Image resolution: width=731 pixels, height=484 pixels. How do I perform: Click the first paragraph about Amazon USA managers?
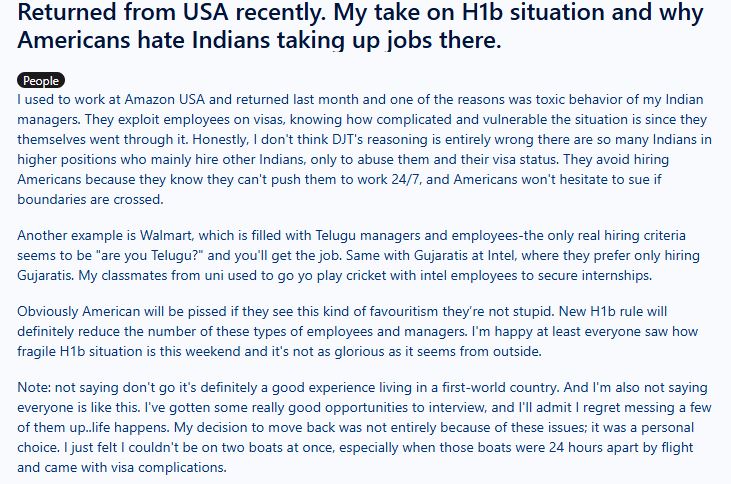360,150
